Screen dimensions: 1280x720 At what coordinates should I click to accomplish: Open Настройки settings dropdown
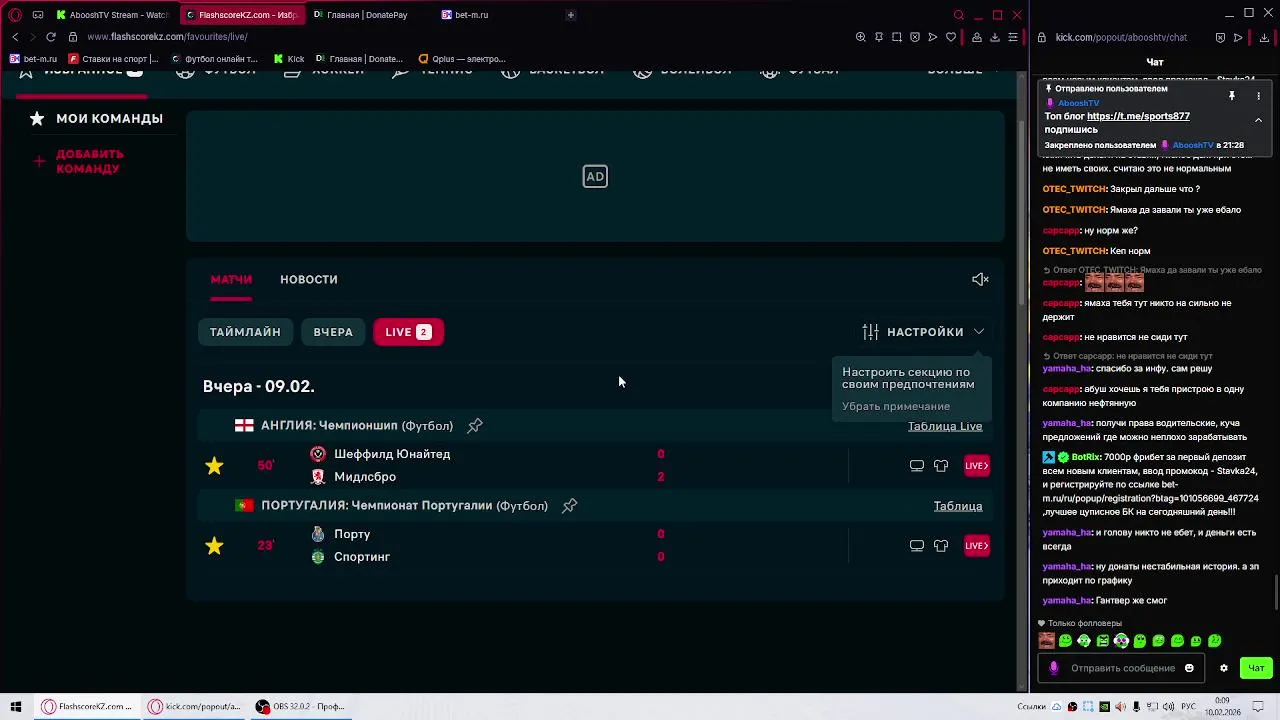pyautogui.click(x=923, y=332)
